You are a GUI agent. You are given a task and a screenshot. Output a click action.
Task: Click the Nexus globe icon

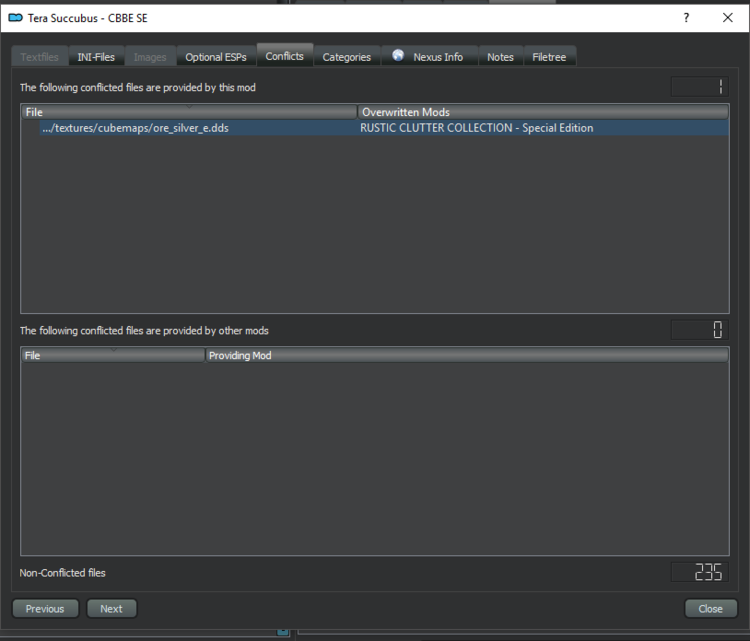pyautogui.click(x=398, y=55)
